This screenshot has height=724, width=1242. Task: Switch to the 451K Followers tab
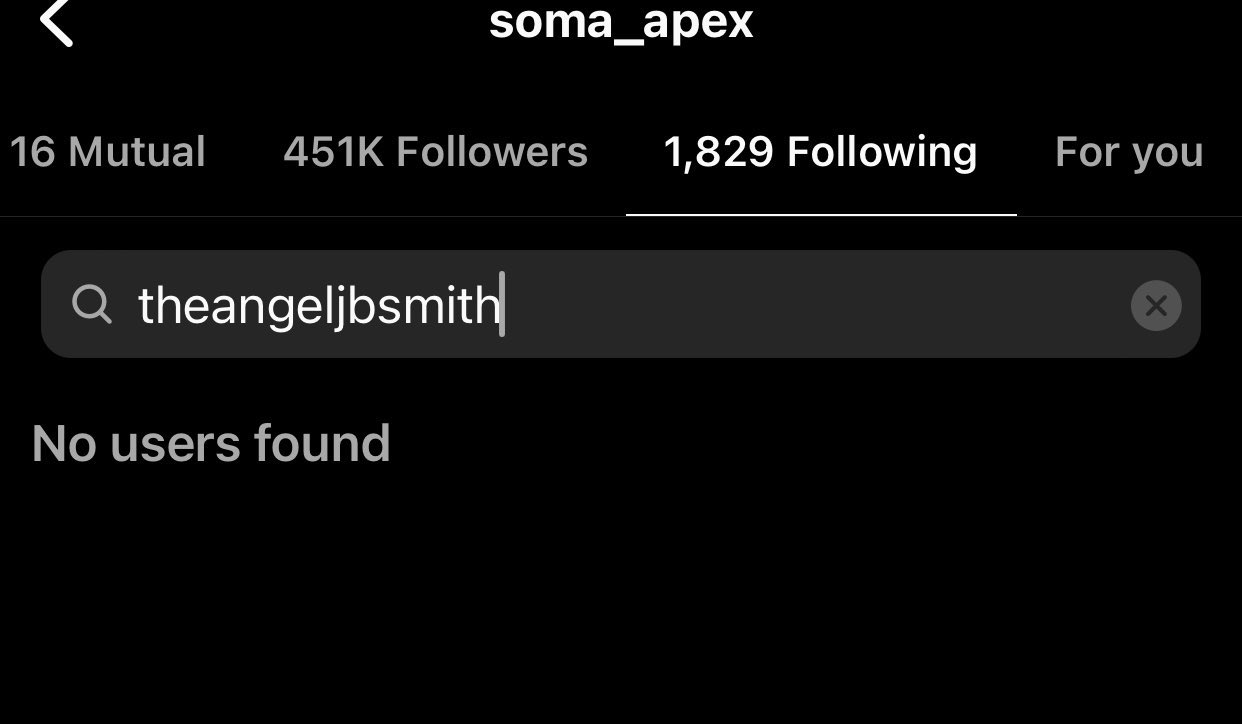[435, 152]
